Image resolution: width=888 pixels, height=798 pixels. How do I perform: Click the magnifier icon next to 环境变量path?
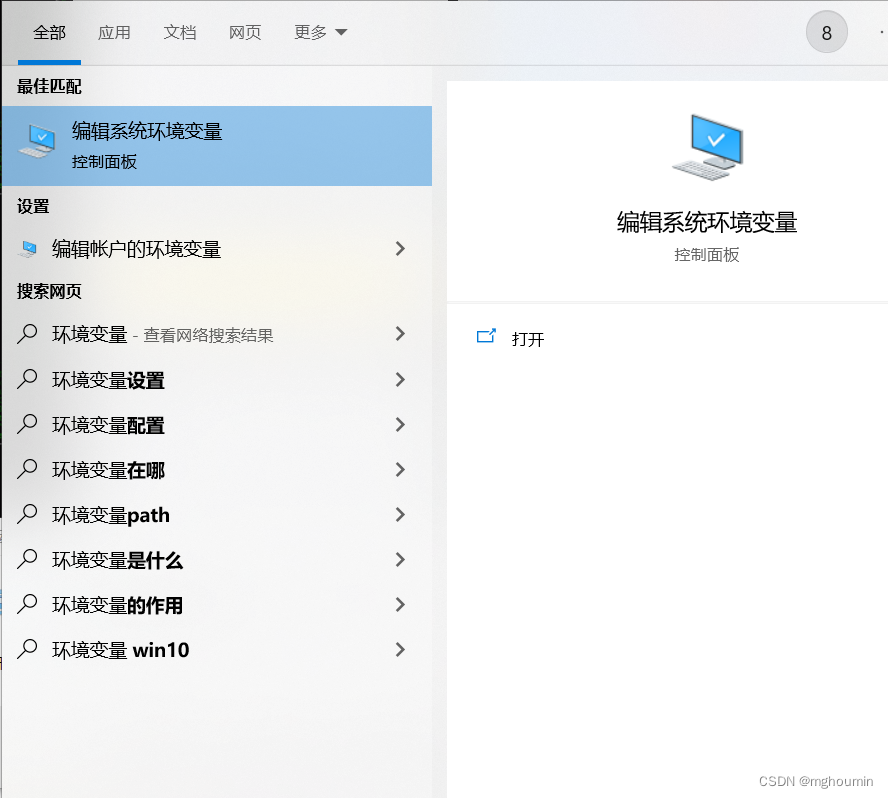[27, 515]
